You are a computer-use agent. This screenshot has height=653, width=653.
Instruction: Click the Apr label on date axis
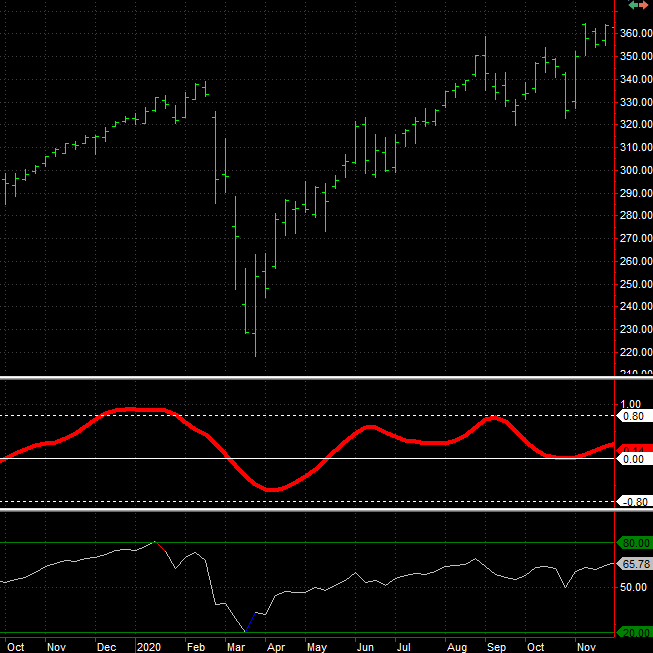tap(276, 647)
